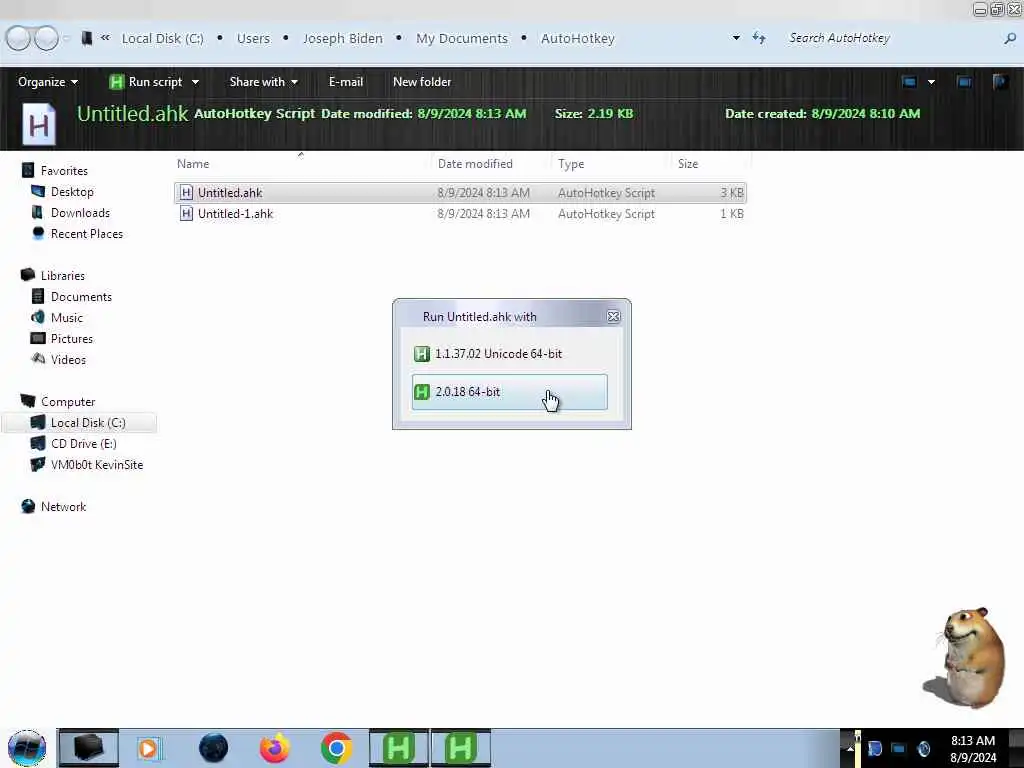This screenshot has height=768, width=1024.
Task: Navigate to Users breadcrumb
Action: [x=253, y=39]
